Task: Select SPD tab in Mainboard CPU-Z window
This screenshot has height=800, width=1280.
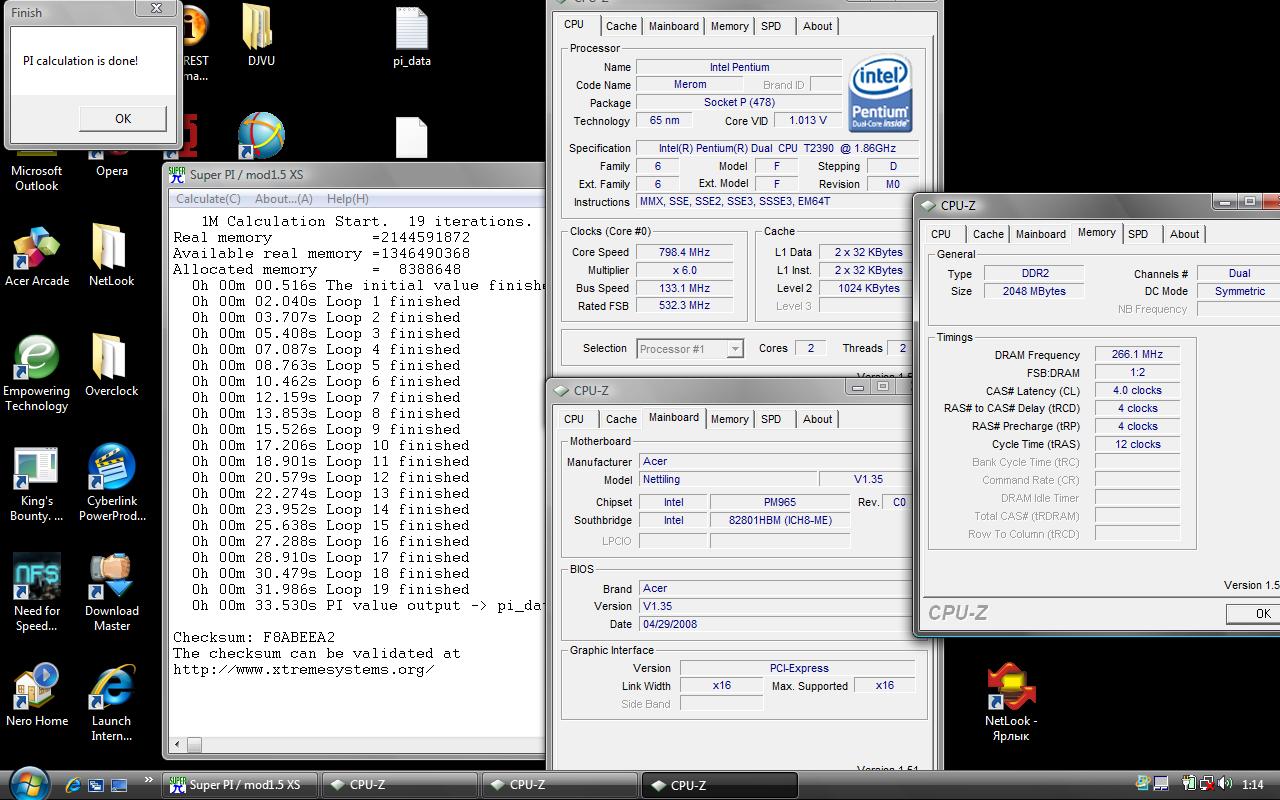Action: [771, 419]
